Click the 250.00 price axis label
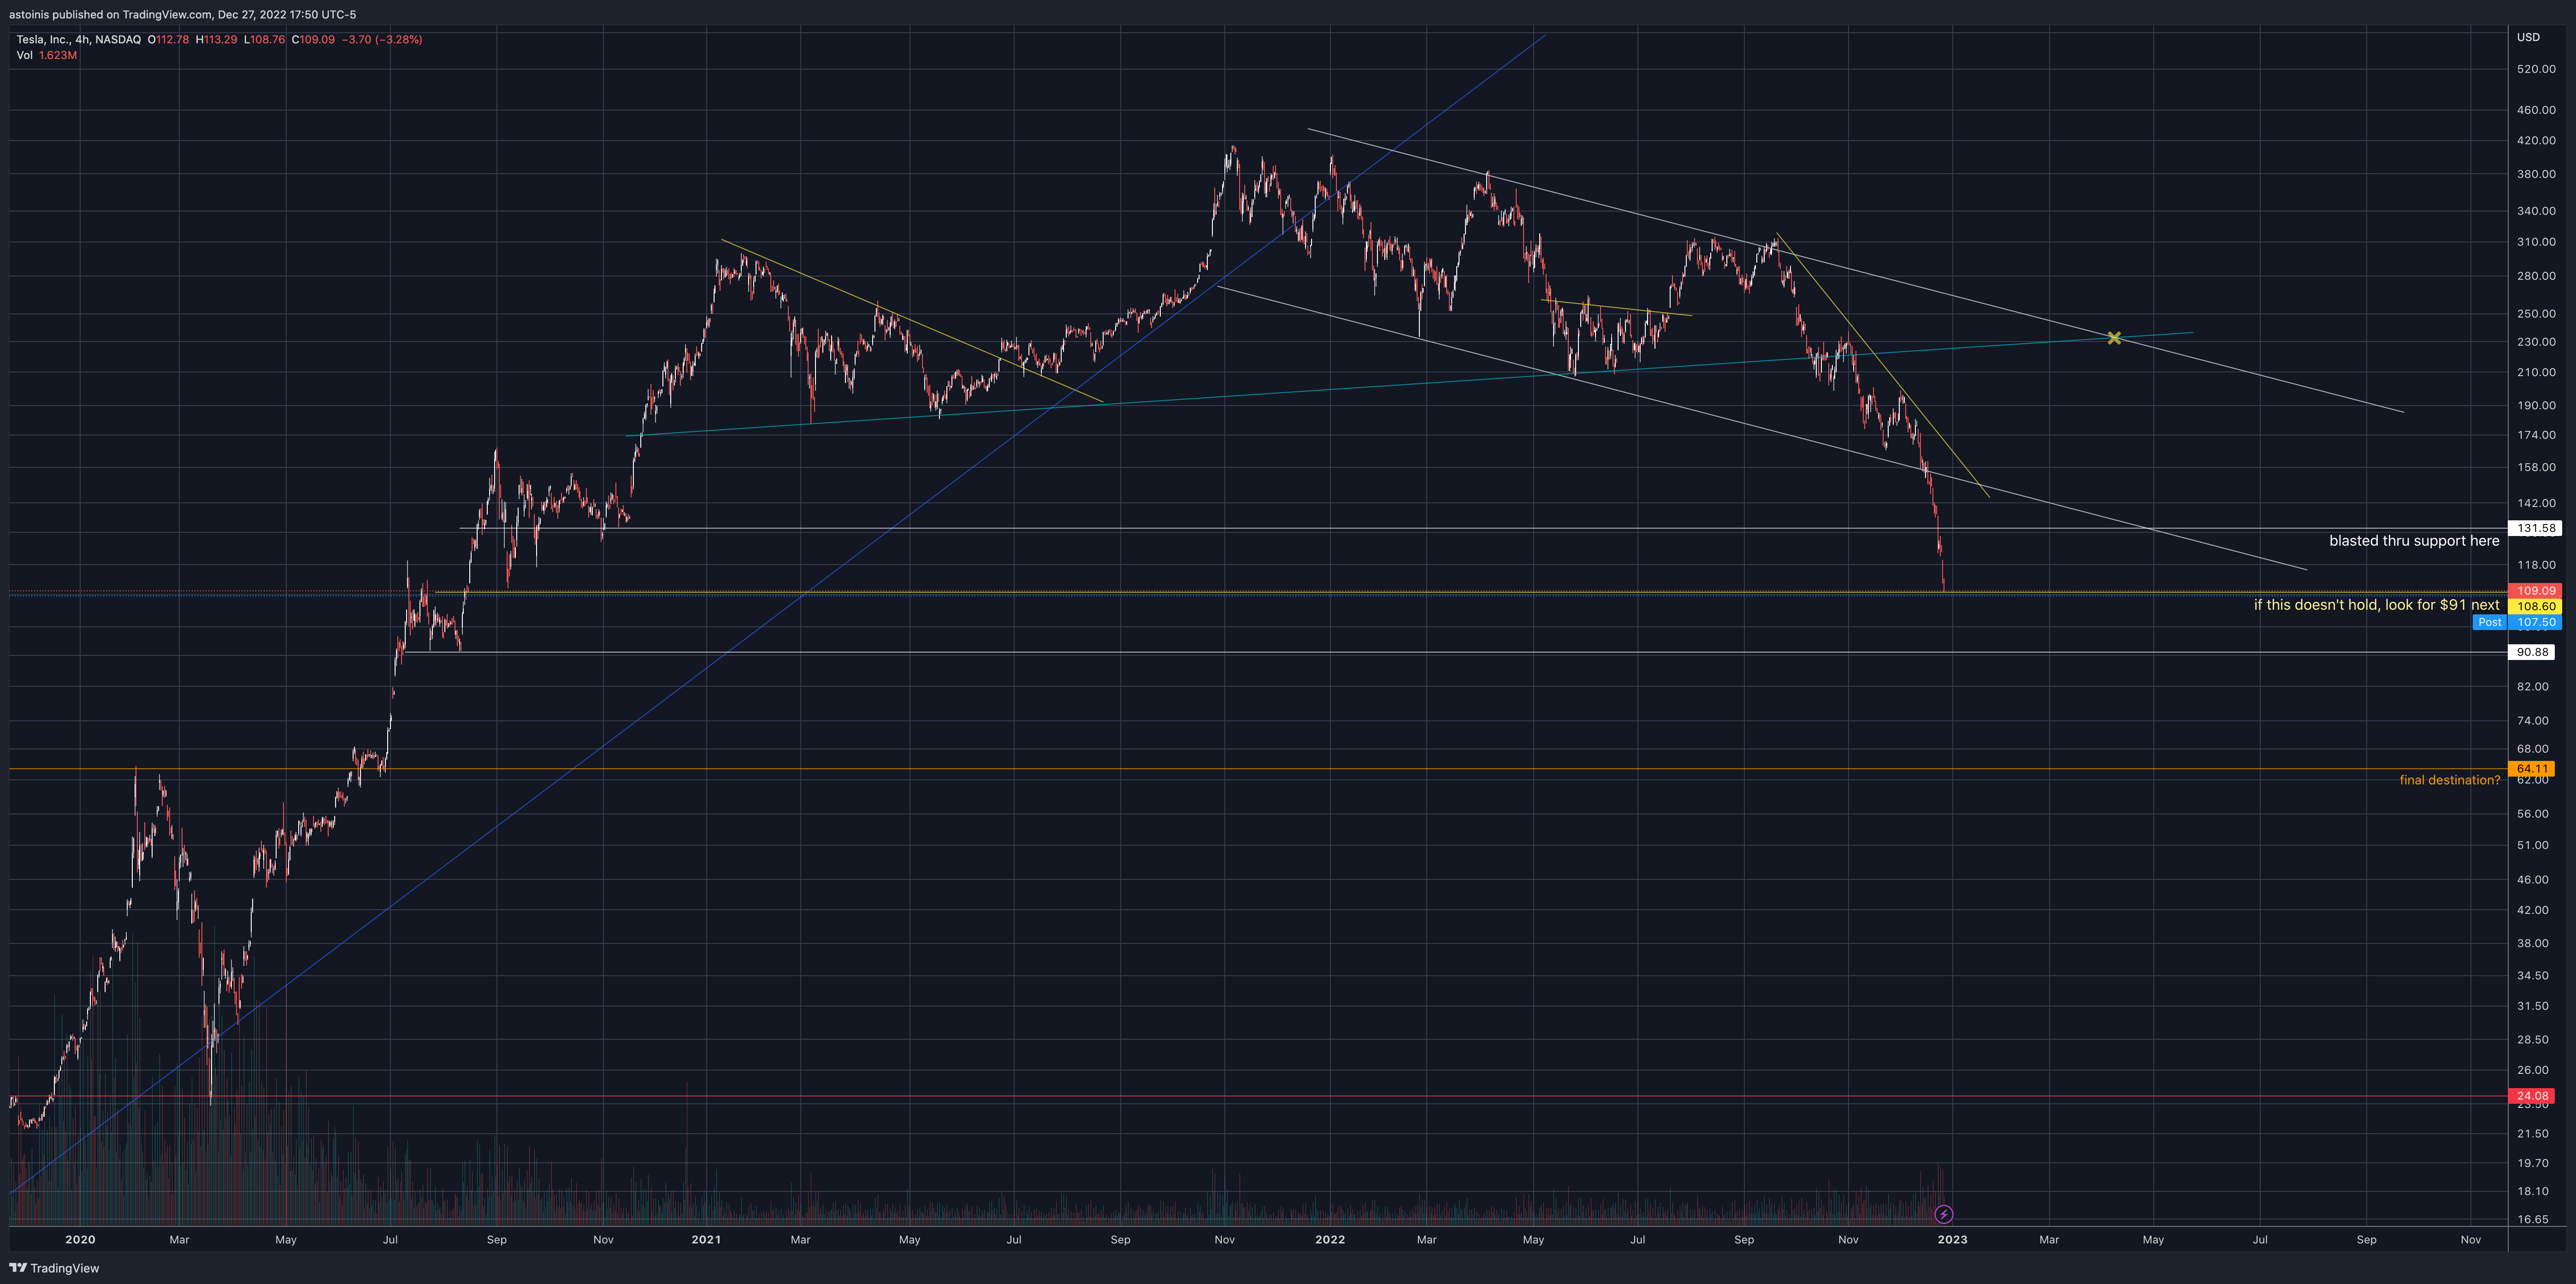2576x1284 pixels. pos(2536,314)
